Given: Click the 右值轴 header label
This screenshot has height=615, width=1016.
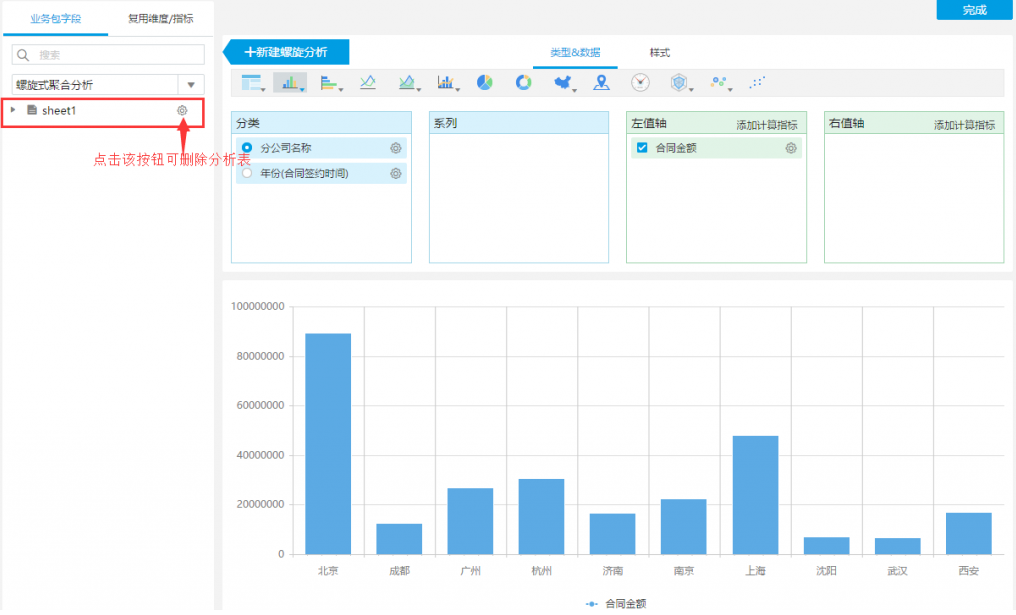Looking at the screenshot, I should [x=846, y=123].
